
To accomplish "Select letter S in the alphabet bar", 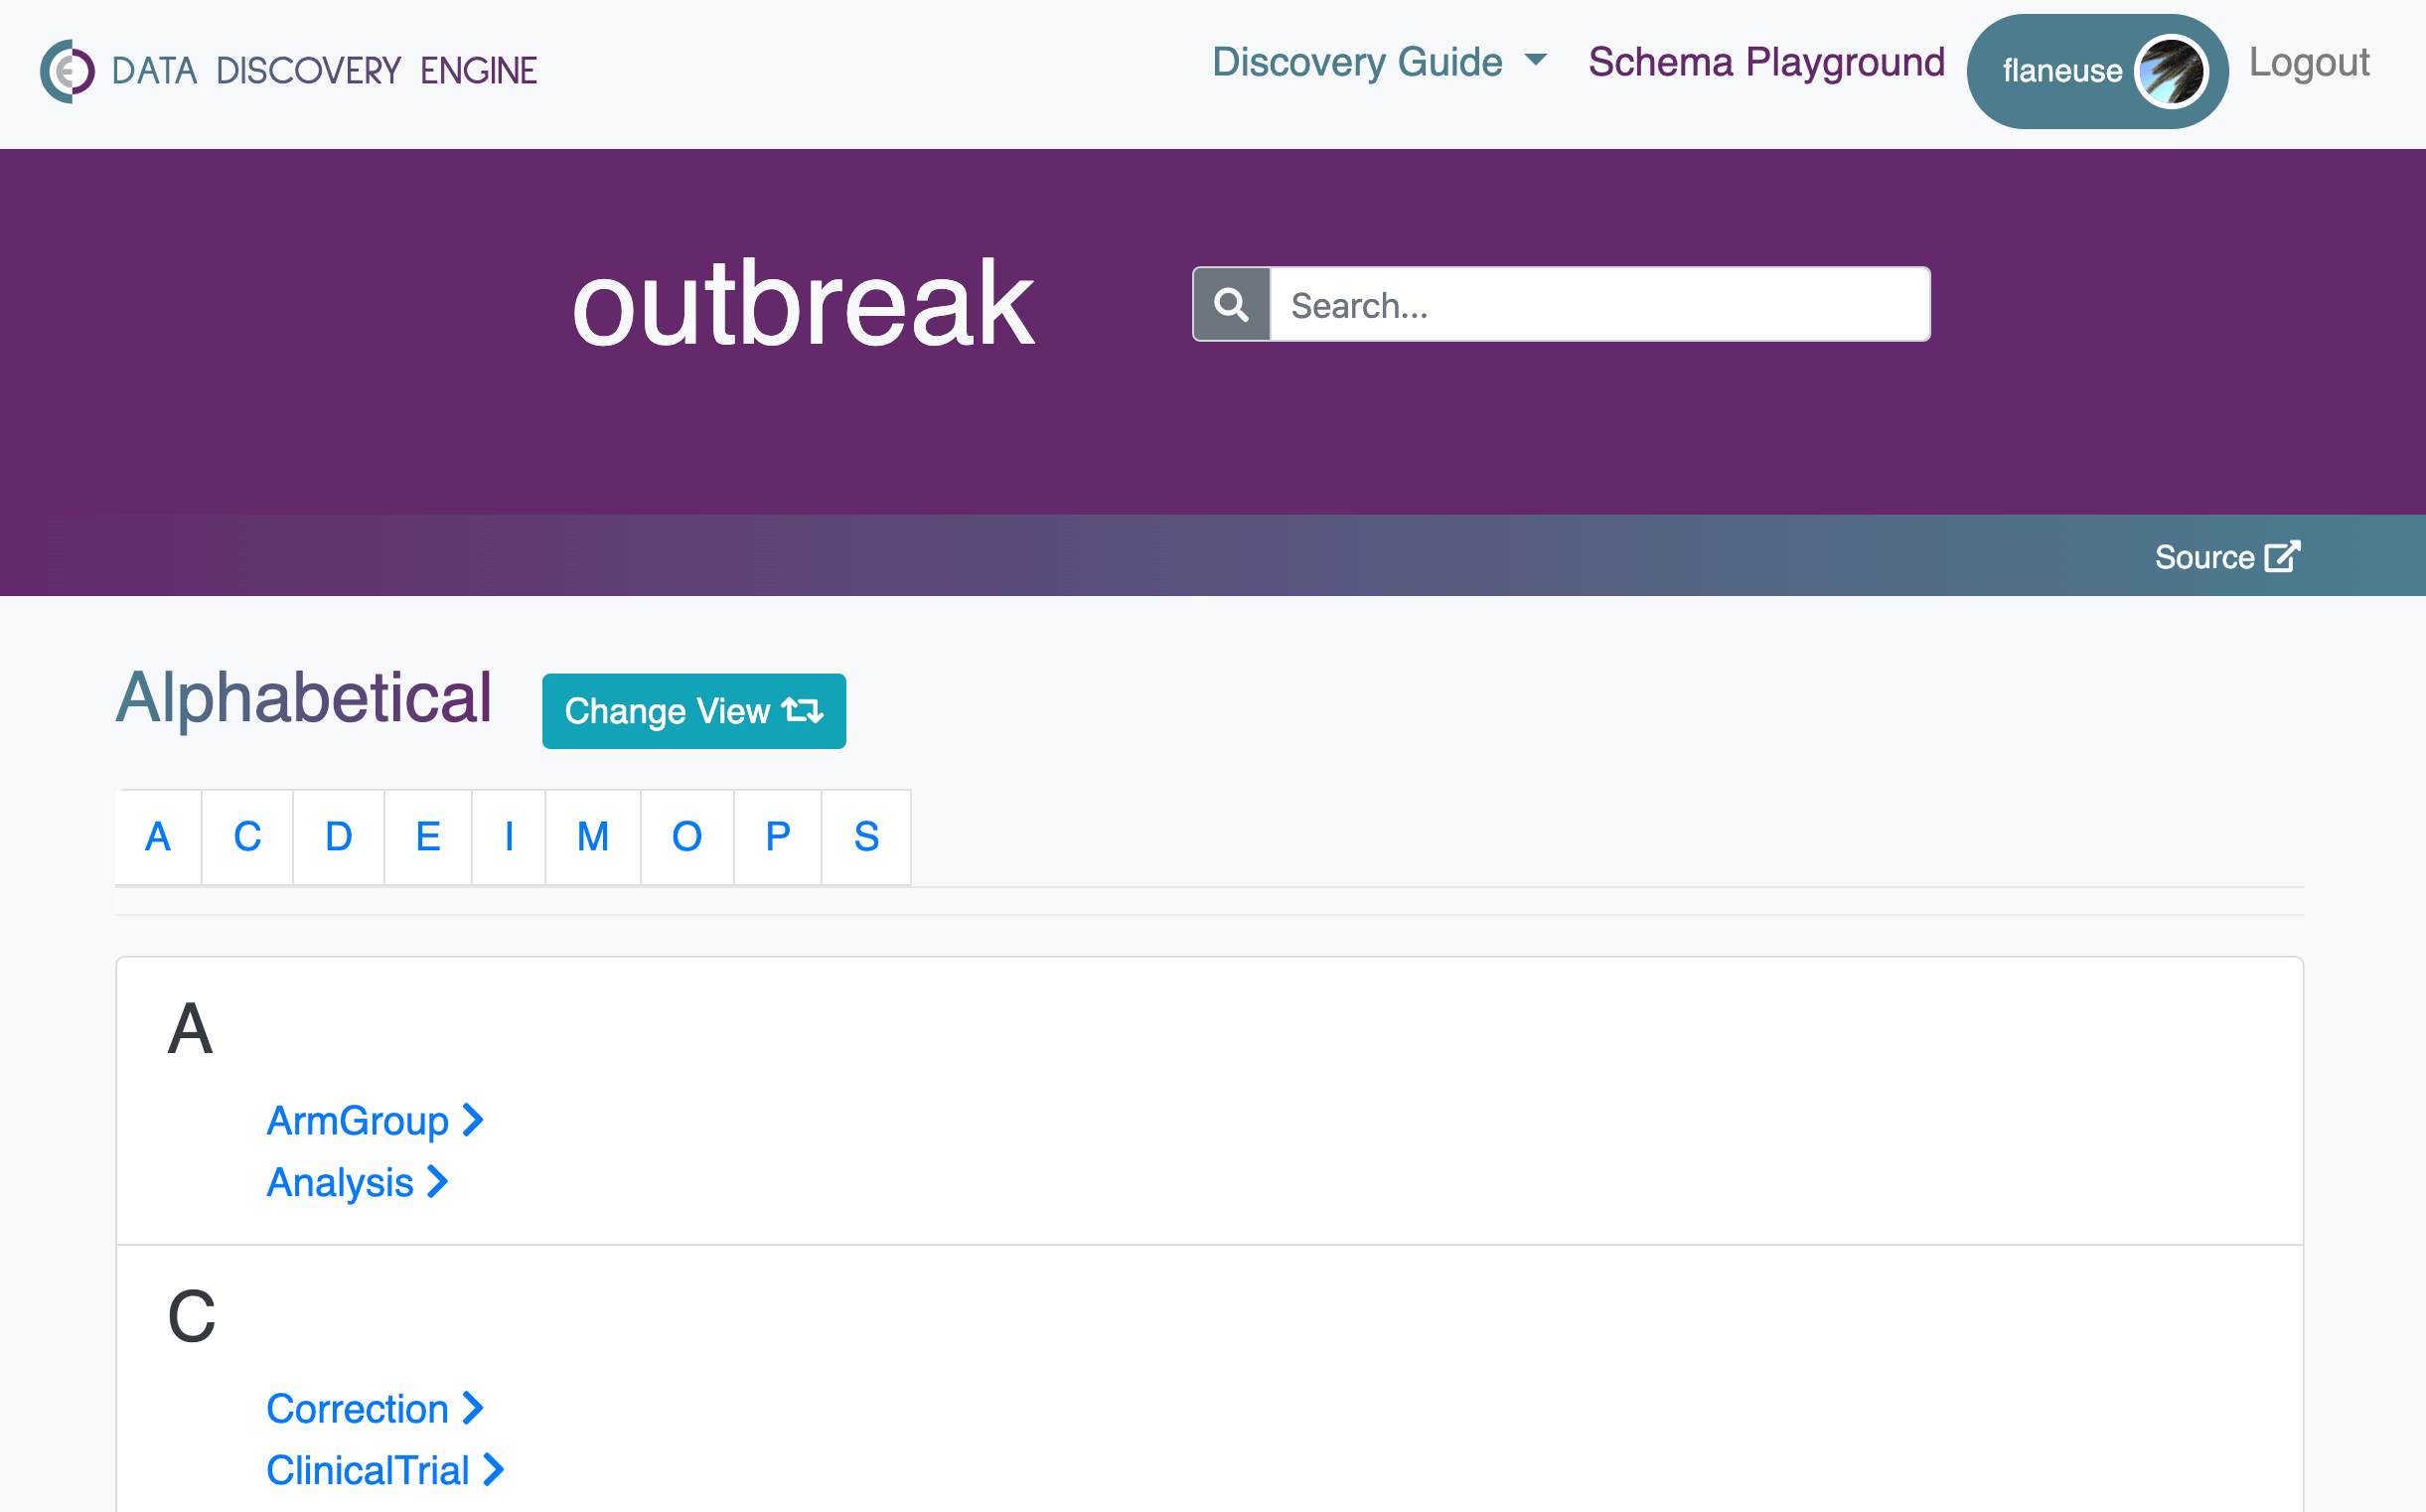I will (x=866, y=837).
